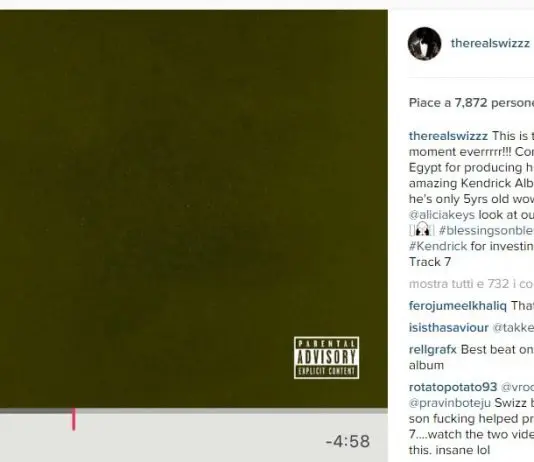Click the therealswizzz username header link

point(490,44)
